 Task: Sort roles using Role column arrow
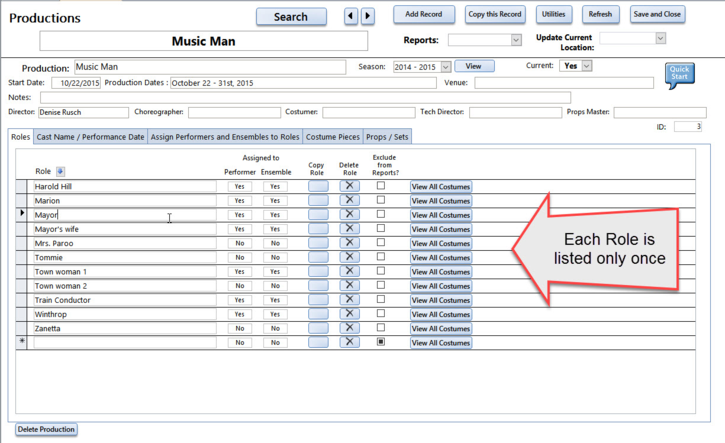(60, 172)
